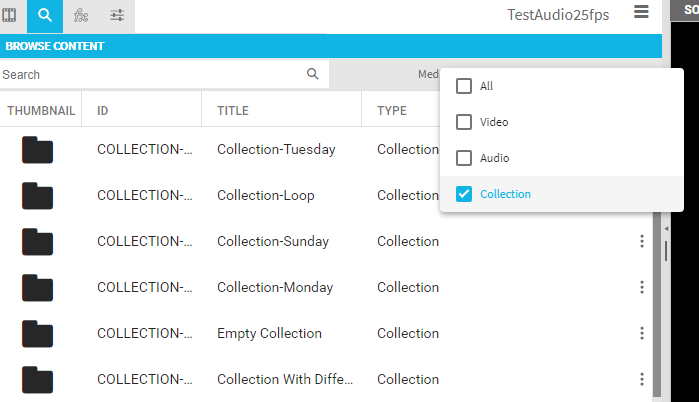Open the film strip media panel tab

point(10,15)
